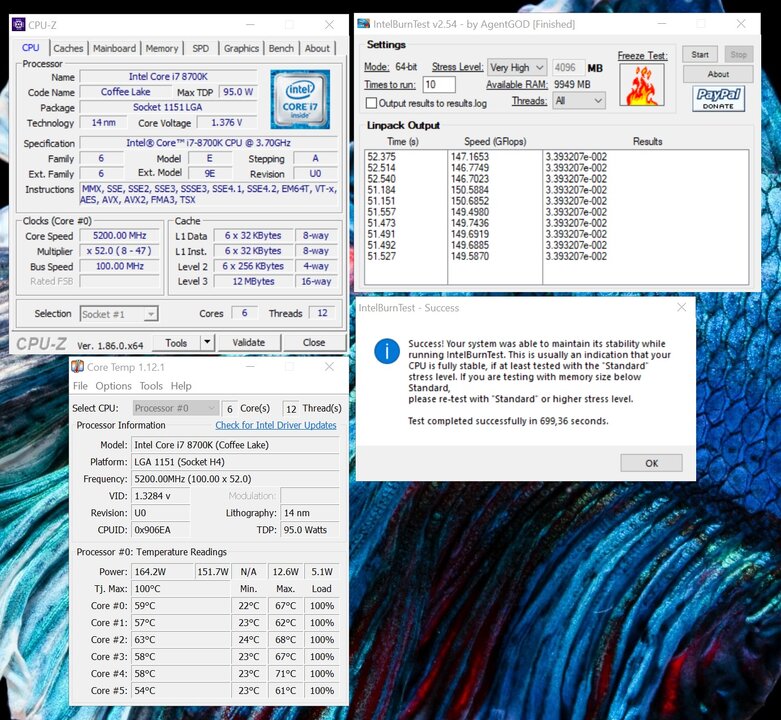
Task: Click the Core #0 load 100% value
Action: (322, 605)
